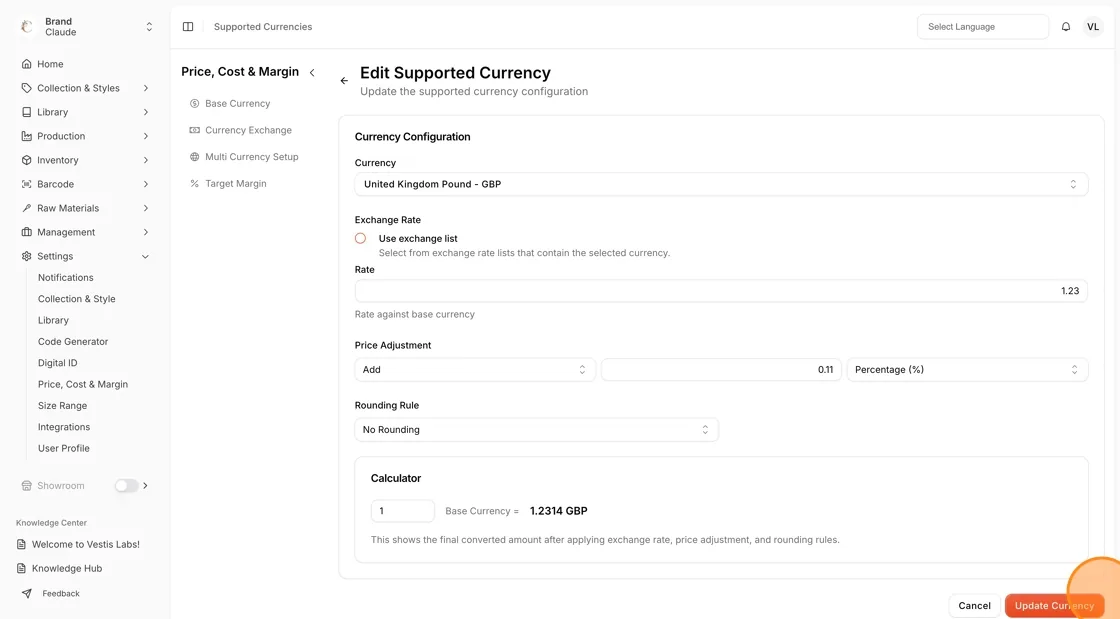
Task: Click the Showroom store icon
Action: tap(26, 485)
